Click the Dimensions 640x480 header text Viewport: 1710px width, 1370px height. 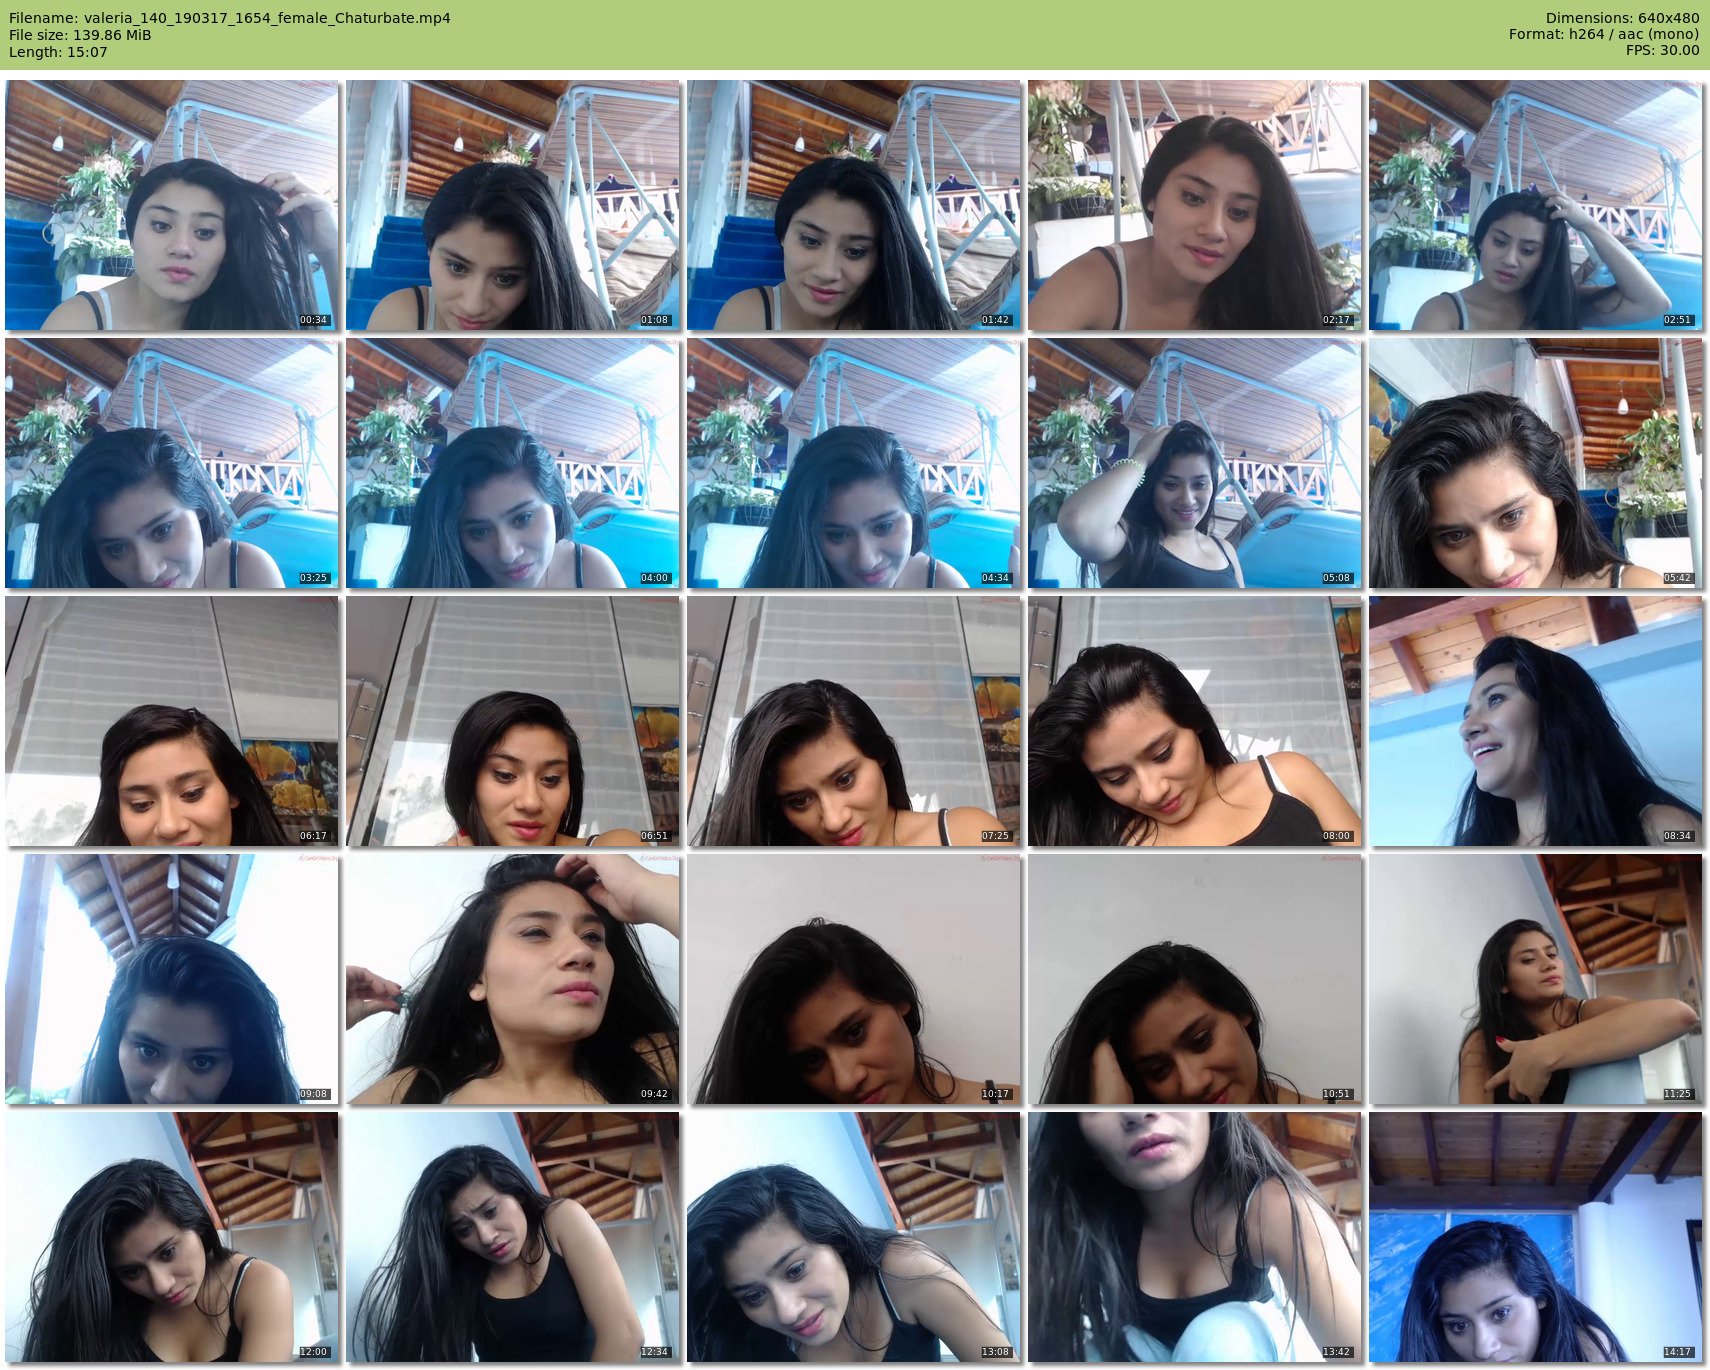tap(1622, 18)
